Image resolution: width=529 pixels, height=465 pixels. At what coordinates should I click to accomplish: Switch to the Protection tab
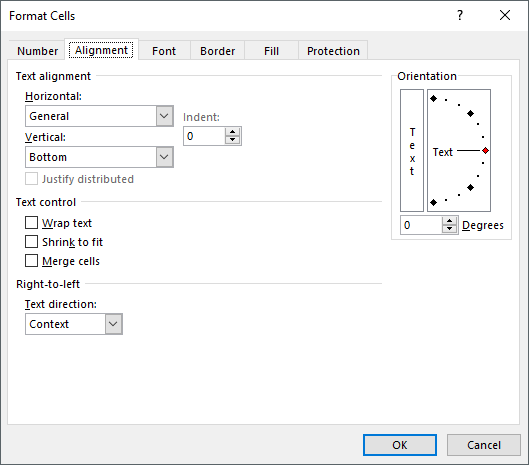coord(333,51)
